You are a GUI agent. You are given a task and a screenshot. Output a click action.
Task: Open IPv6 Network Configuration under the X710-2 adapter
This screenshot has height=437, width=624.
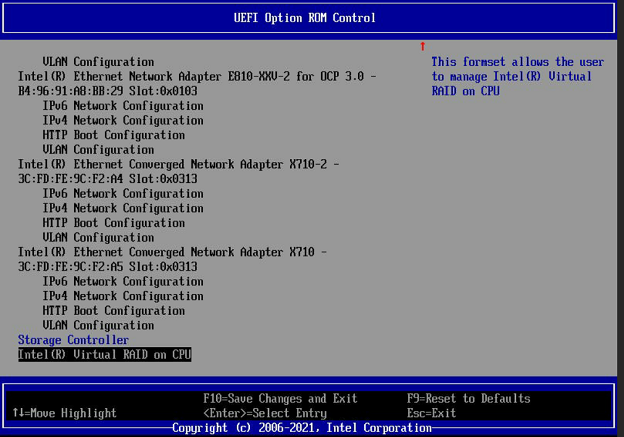[x=123, y=194]
